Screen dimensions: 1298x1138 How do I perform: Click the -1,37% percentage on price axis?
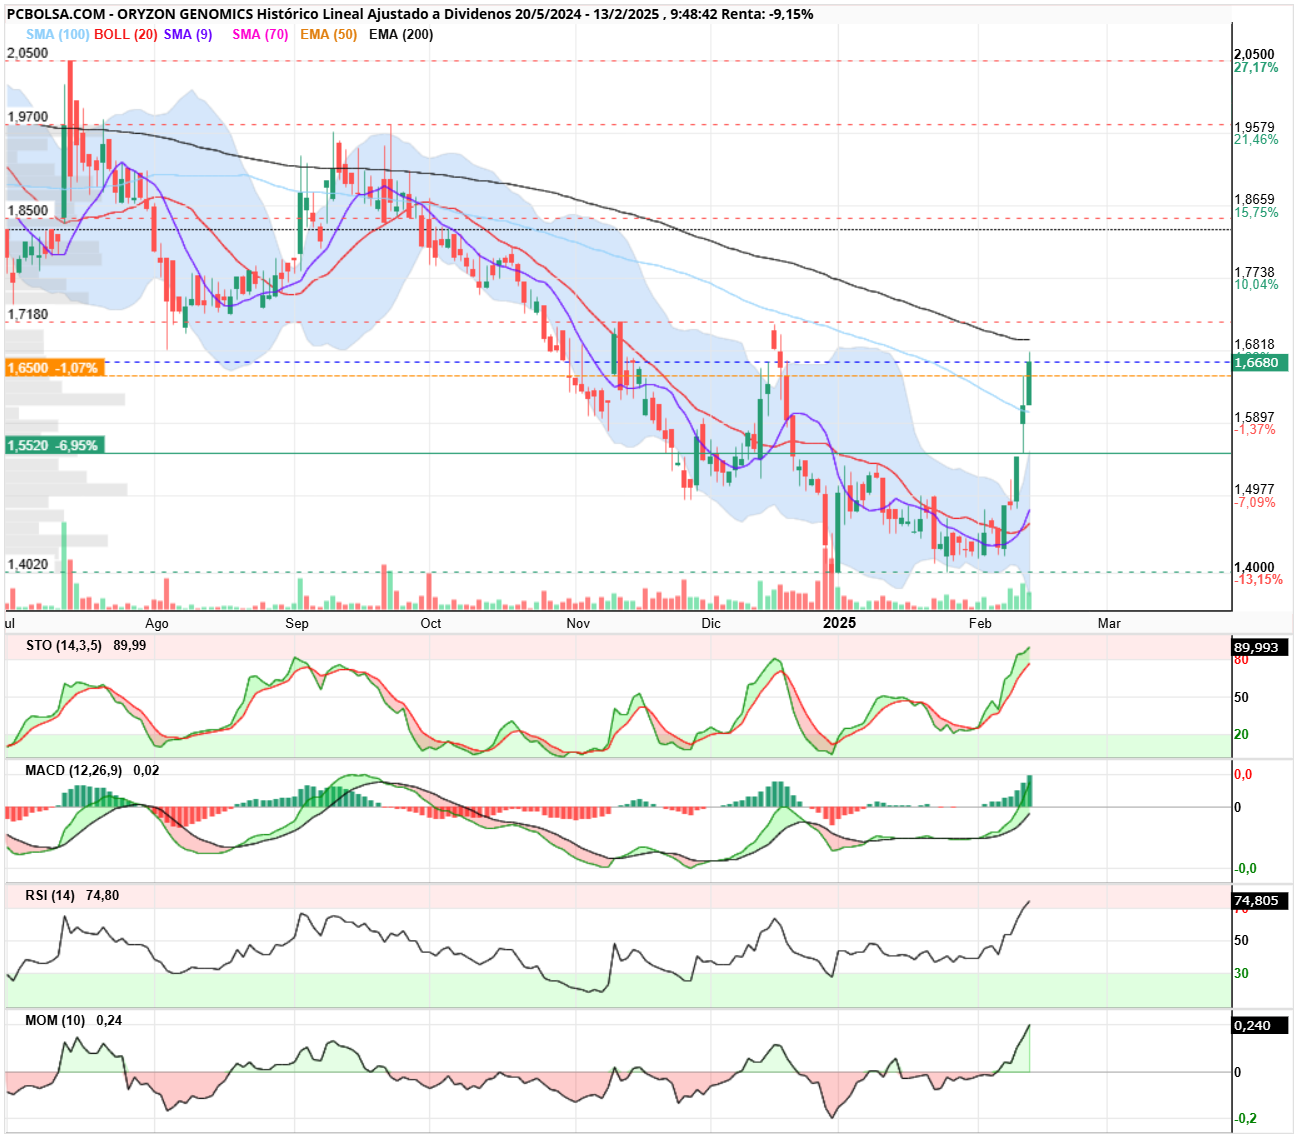1255,429
